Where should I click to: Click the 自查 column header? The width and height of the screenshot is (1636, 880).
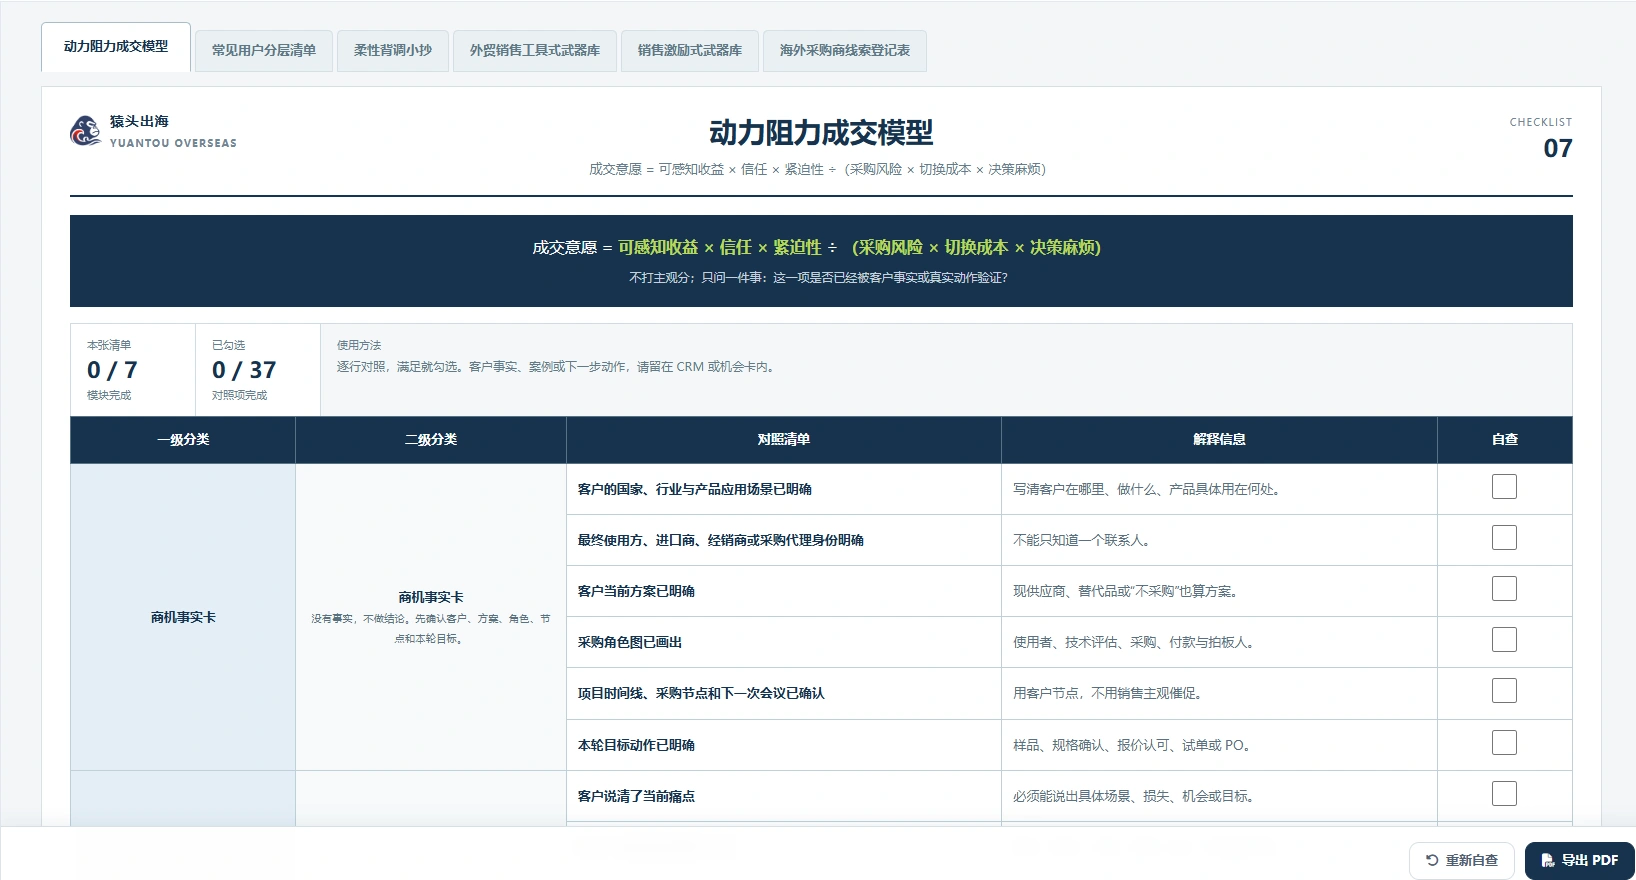1505,440
